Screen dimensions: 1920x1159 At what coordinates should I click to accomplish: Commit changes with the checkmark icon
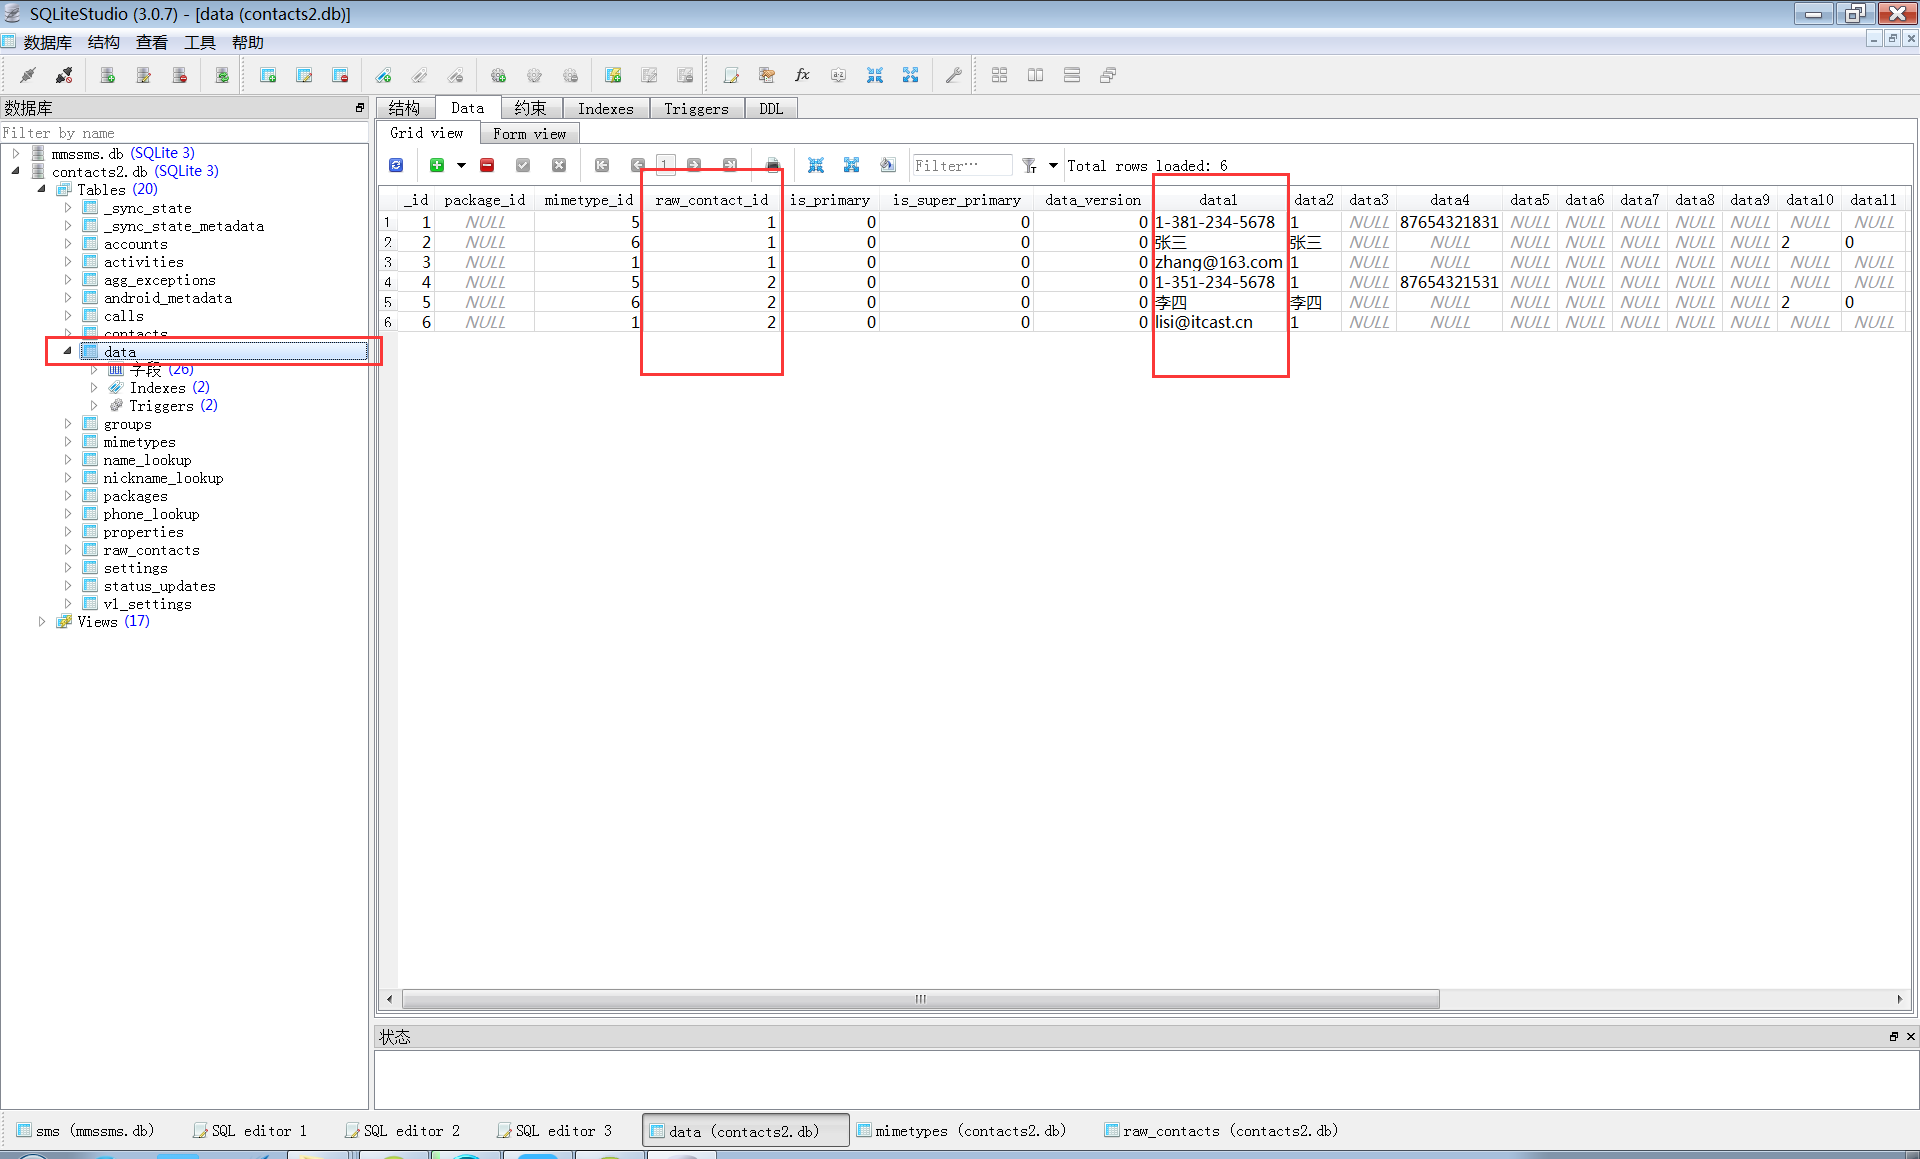pyautogui.click(x=523, y=165)
